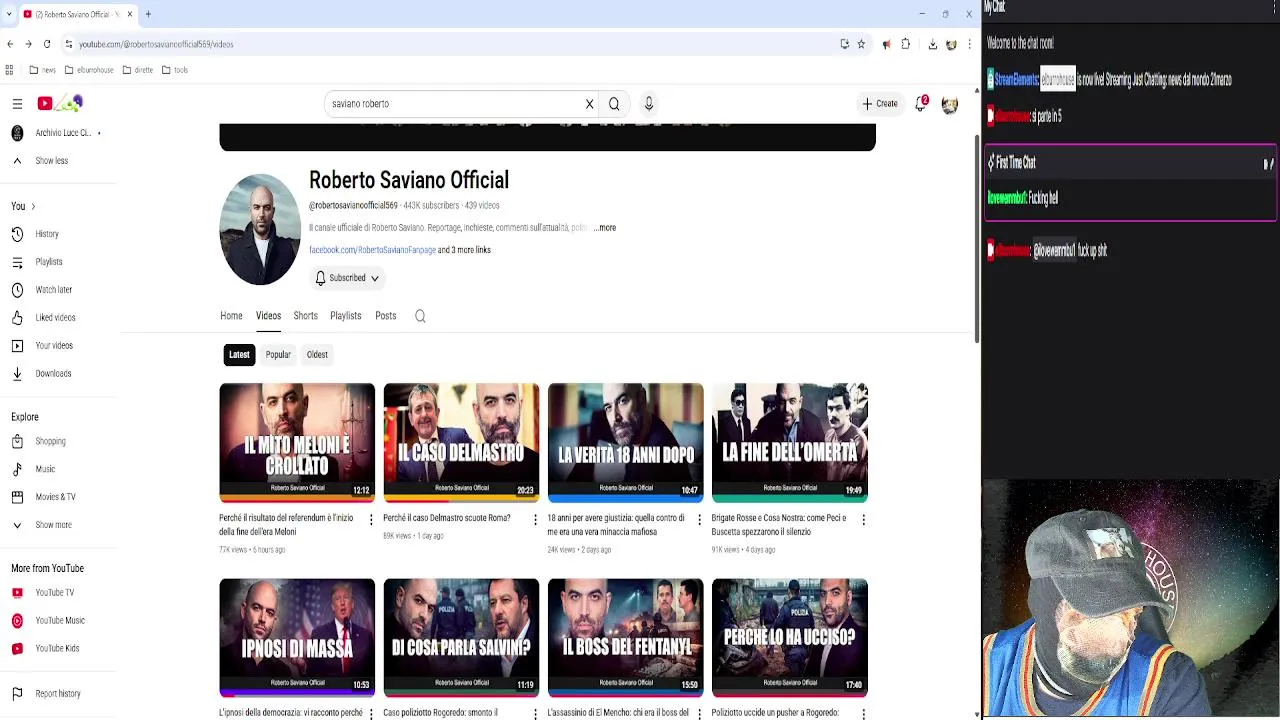Select the Popular sort chip

[x=278, y=355]
